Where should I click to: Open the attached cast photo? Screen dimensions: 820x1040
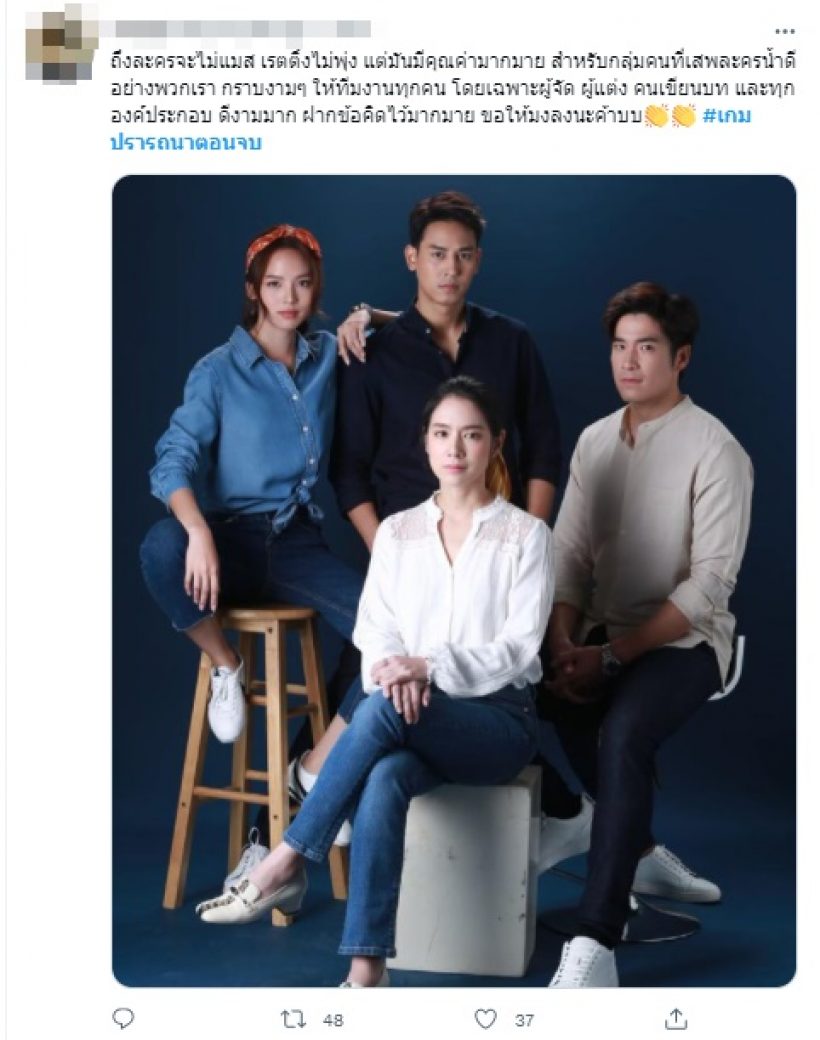[x=454, y=580]
